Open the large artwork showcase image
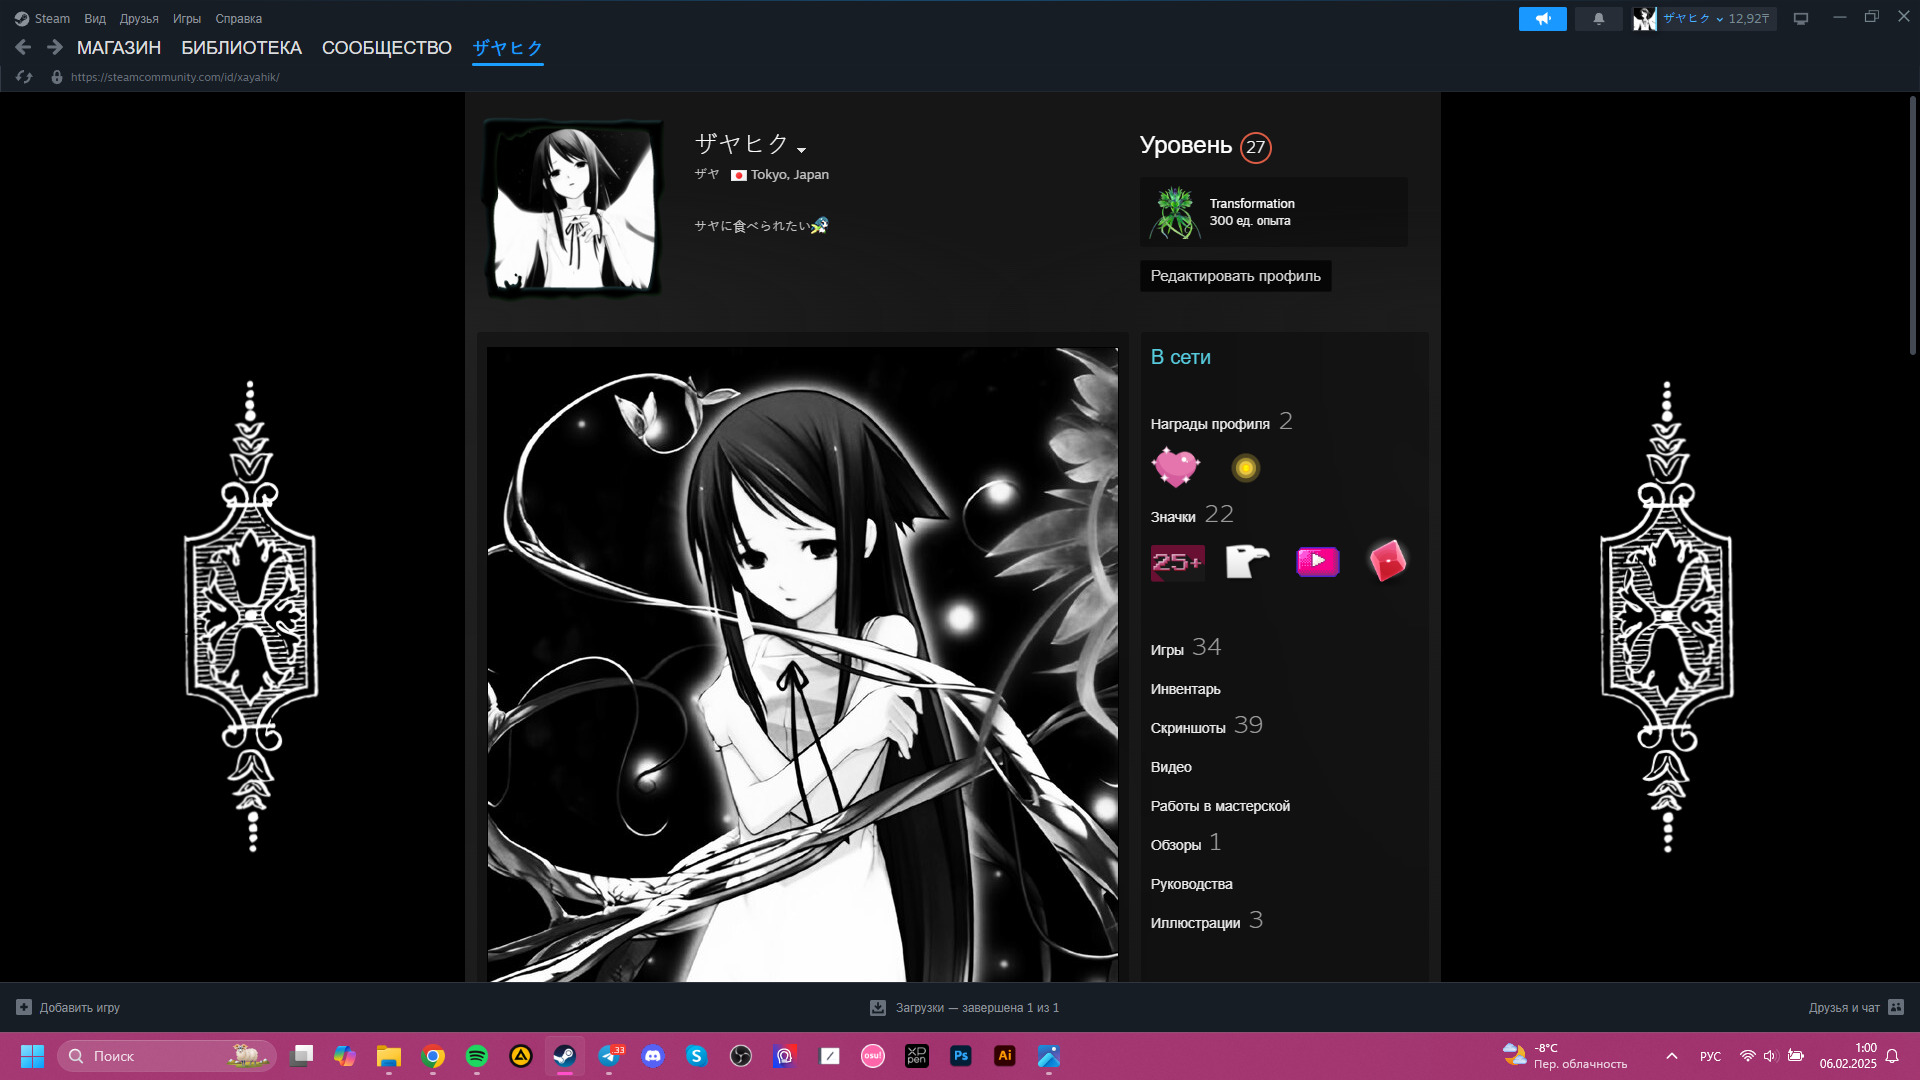Image resolution: width=1920 pixels, height=1080 pixels. (802, 664)
